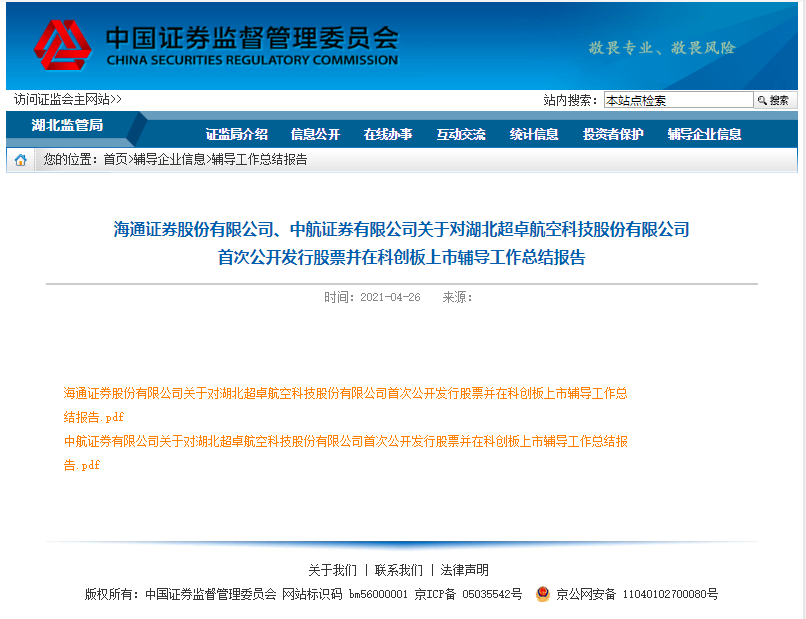Click the home icon in breadcrumb bar
The width and height of the screenshot is (806, 619).
tap(21, 160)
